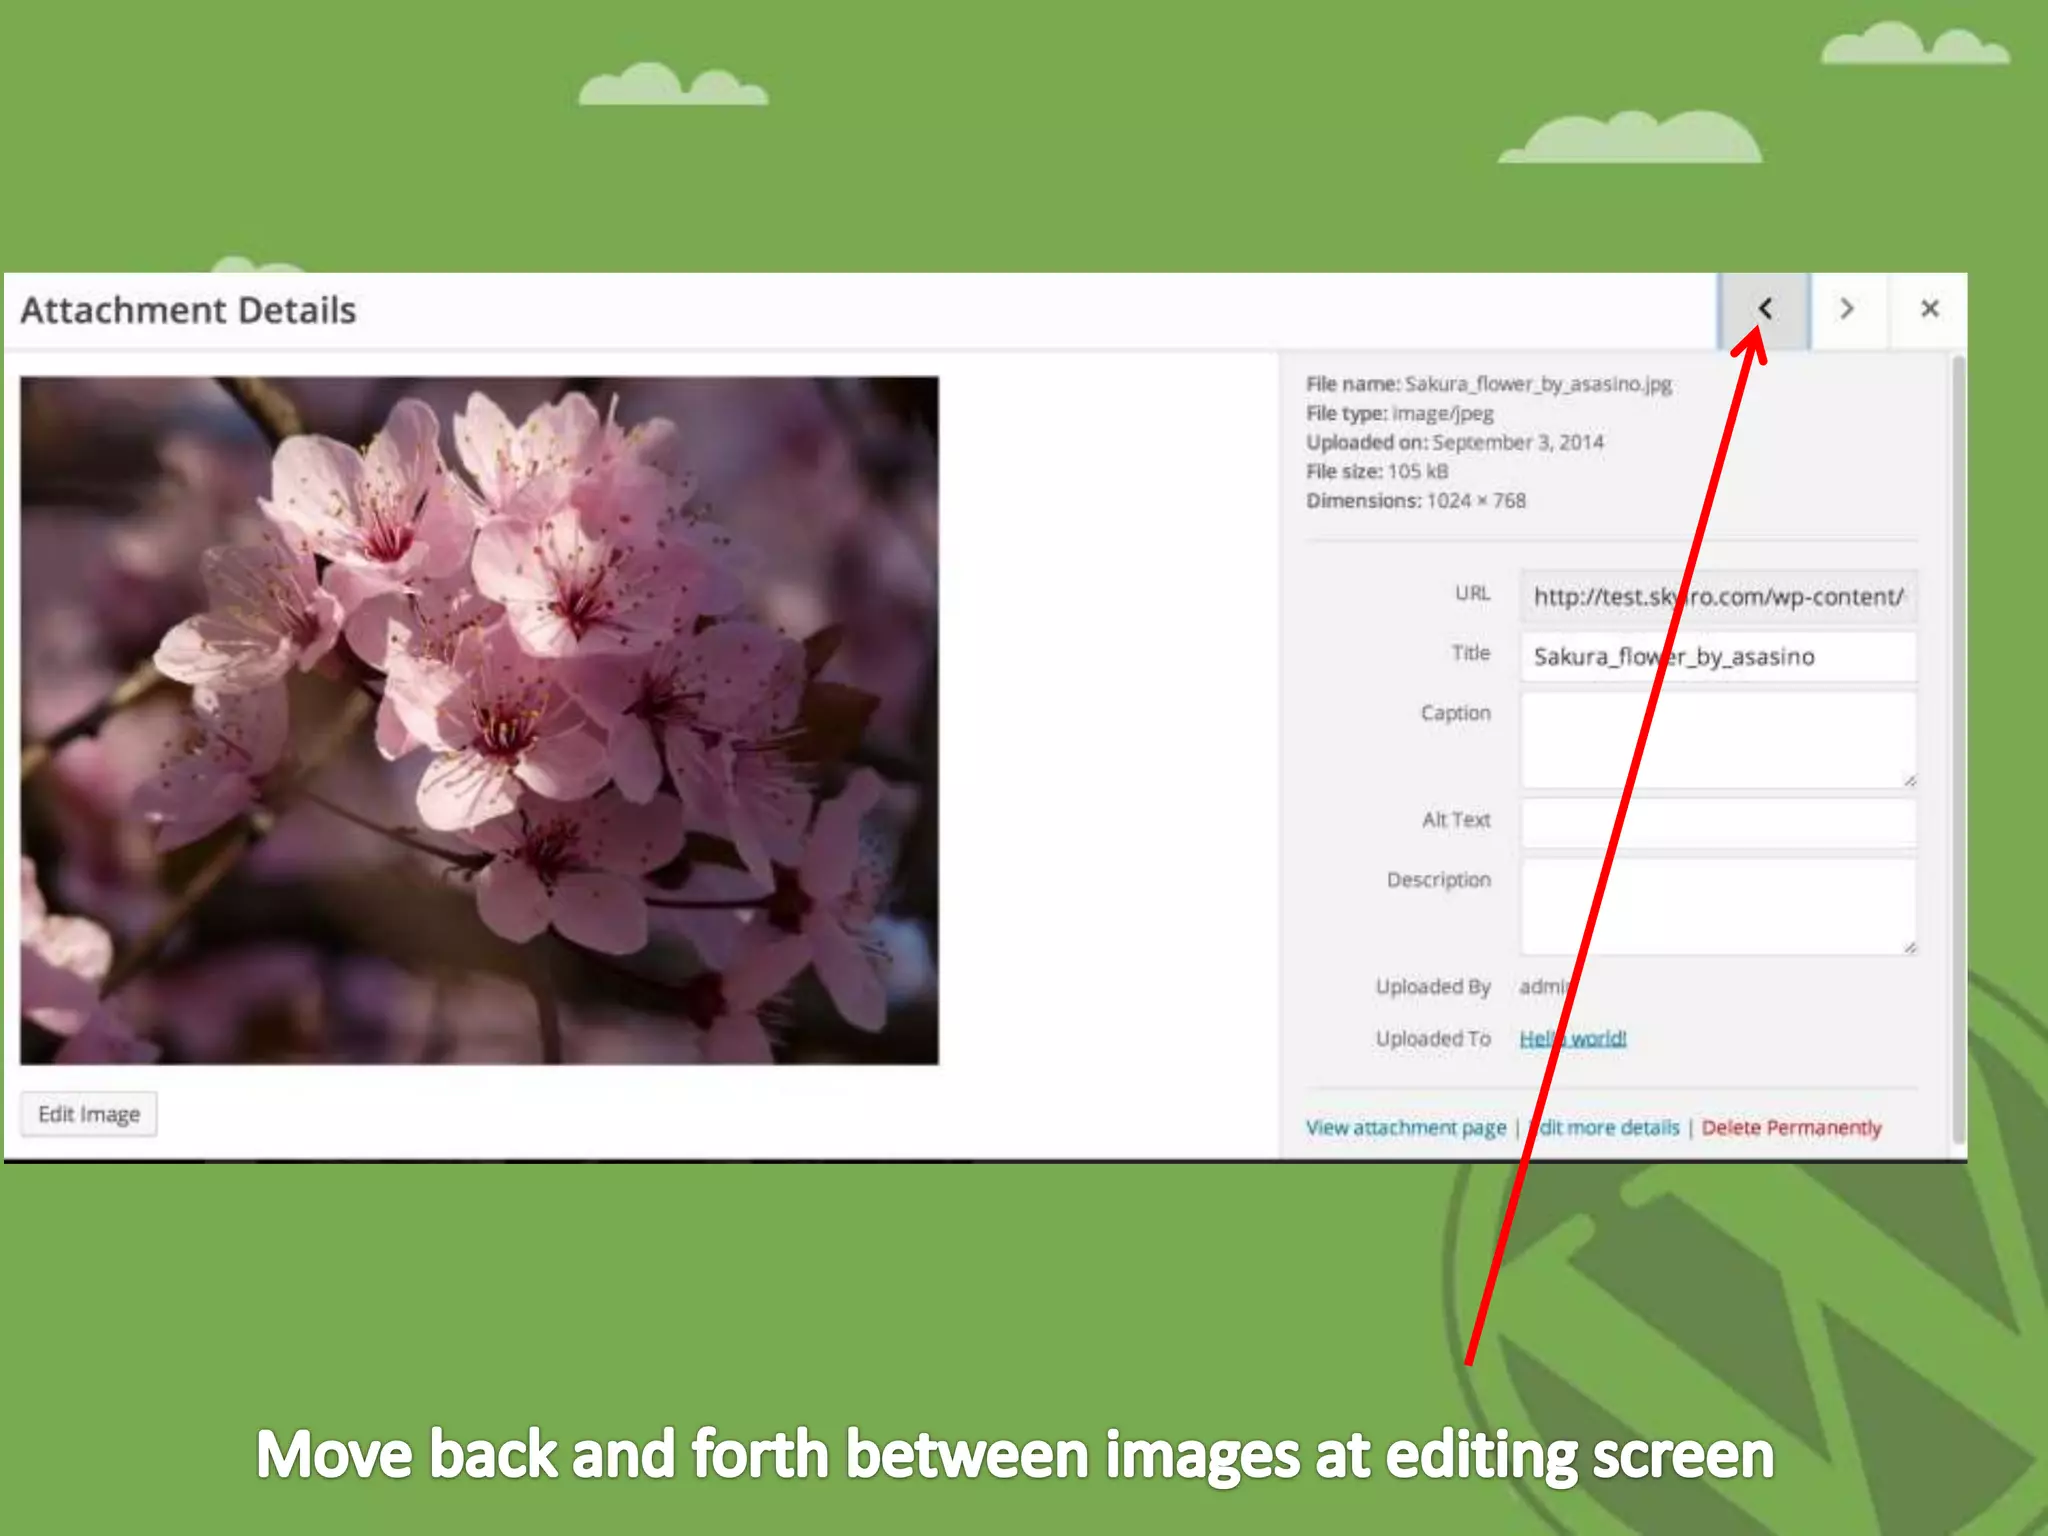Go to the next attachment with right chevron
2048x1536 pixels.
coord(1847,309)
